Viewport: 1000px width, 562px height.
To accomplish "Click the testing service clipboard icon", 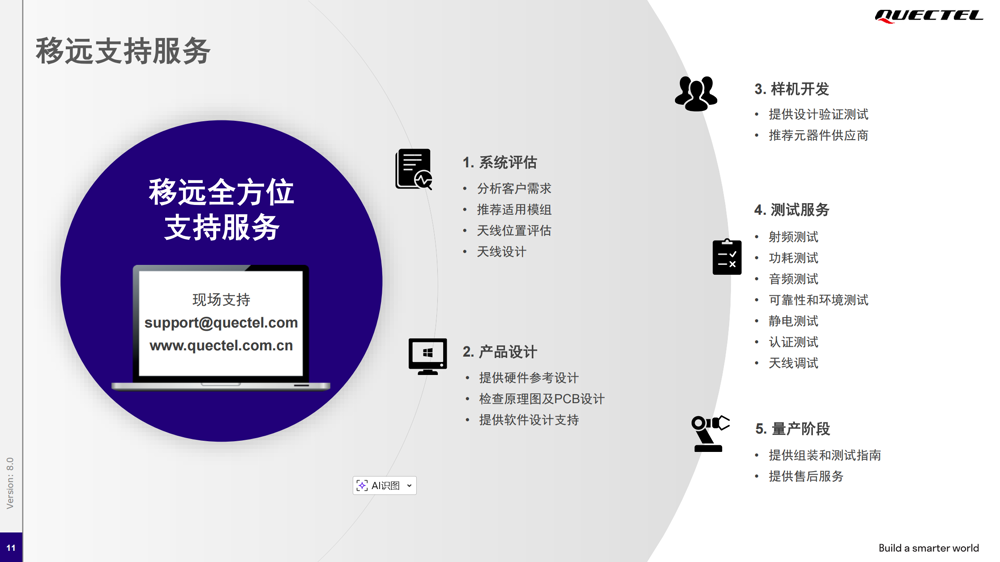I will [727, 257].
